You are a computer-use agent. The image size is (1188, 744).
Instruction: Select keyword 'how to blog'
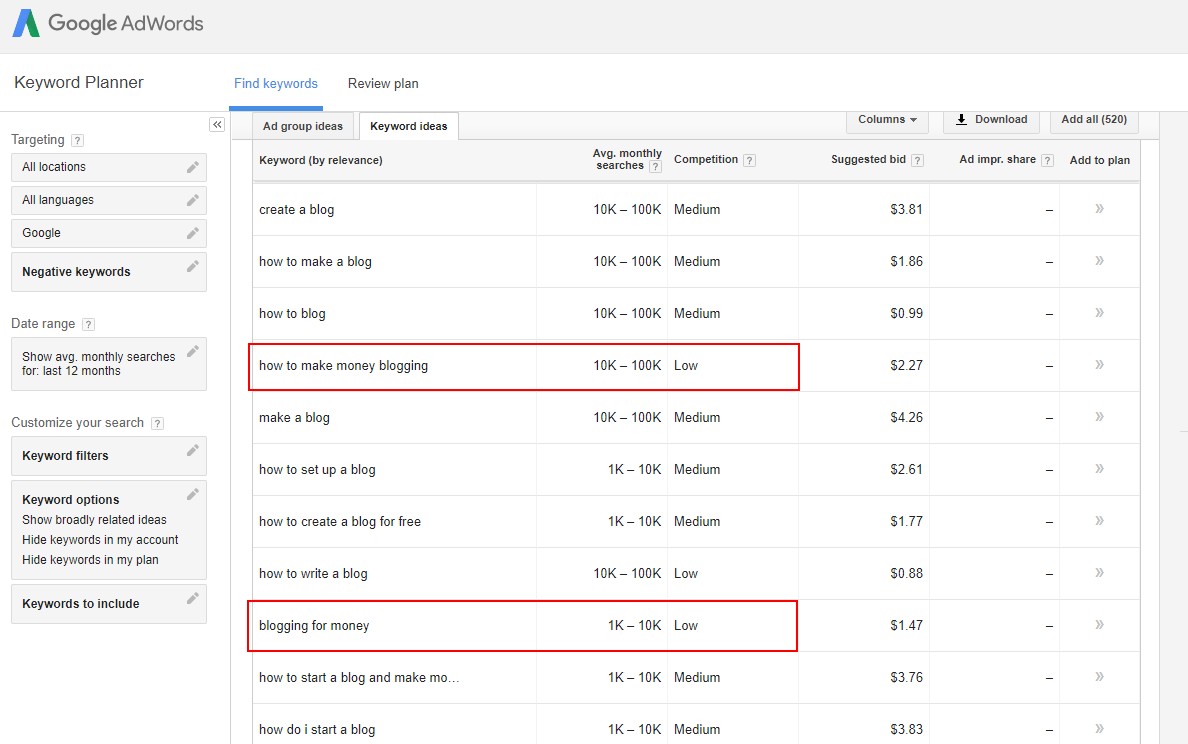coord(292,314)
